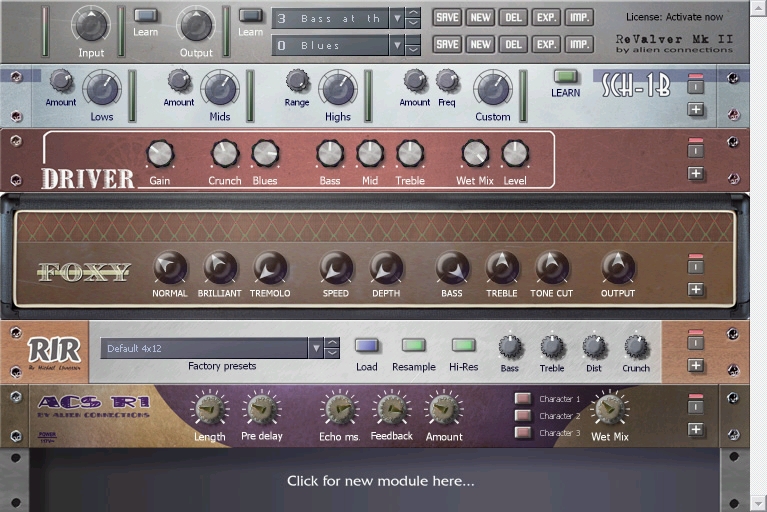
Task: Step to previous preset in top preset row
Action: pyautogui.click(x=413, y=13)
